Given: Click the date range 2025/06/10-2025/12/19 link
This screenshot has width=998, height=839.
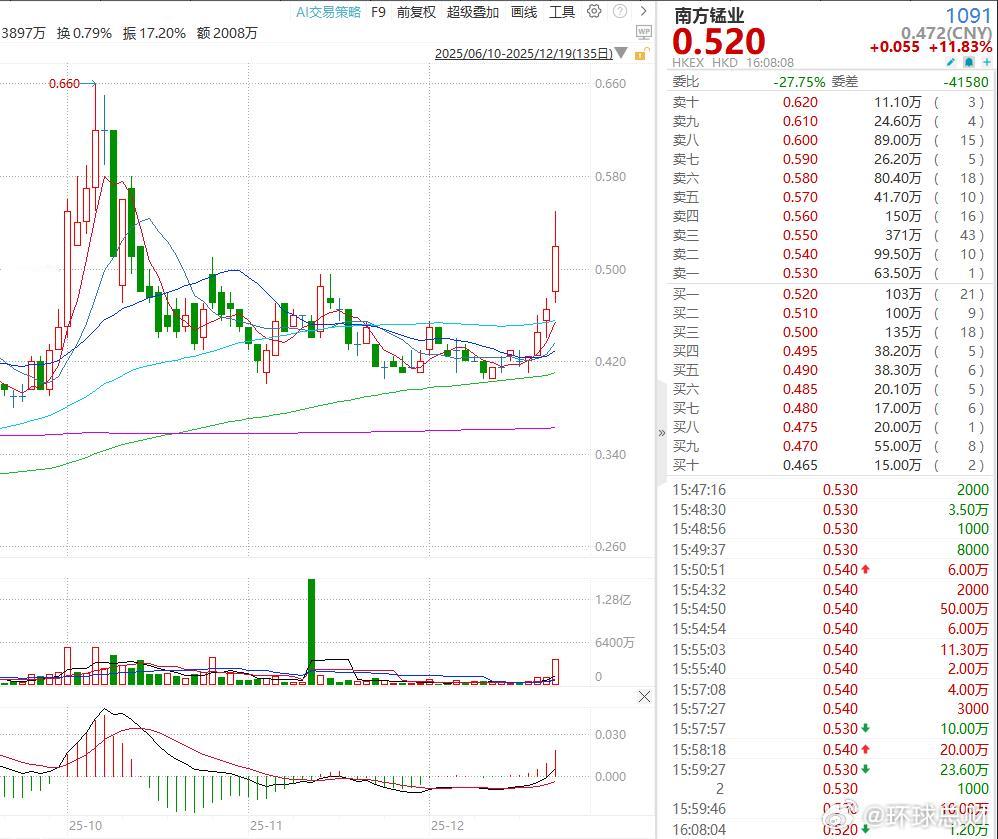Looking at the screenshot, I should click(x=523, y=53).
